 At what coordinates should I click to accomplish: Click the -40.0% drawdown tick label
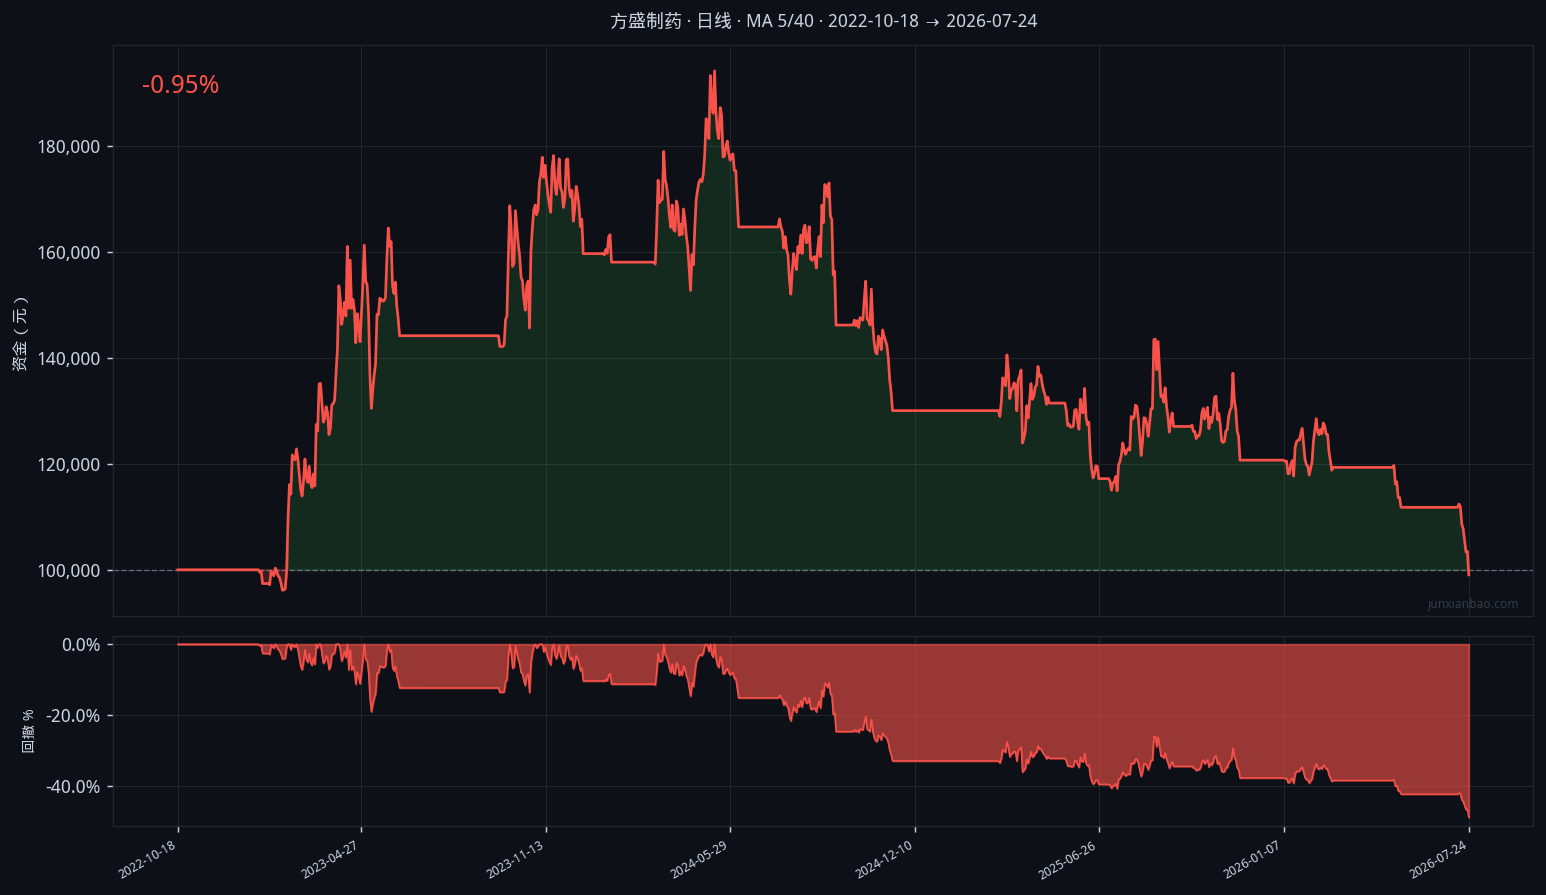[73, 787]
